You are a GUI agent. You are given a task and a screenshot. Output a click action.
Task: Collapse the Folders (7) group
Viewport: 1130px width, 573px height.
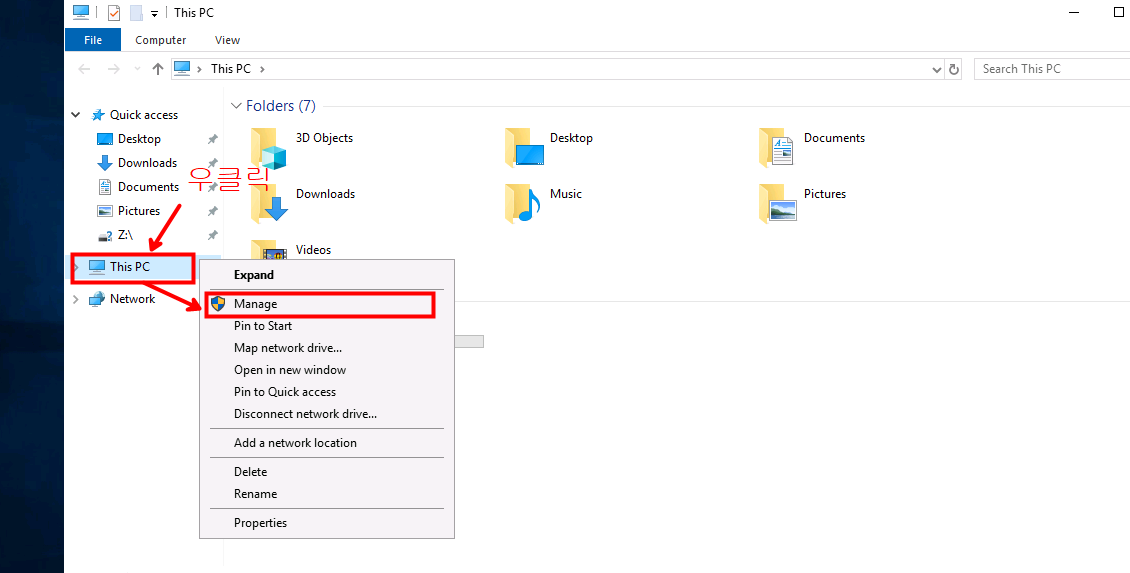pos(236,106)
